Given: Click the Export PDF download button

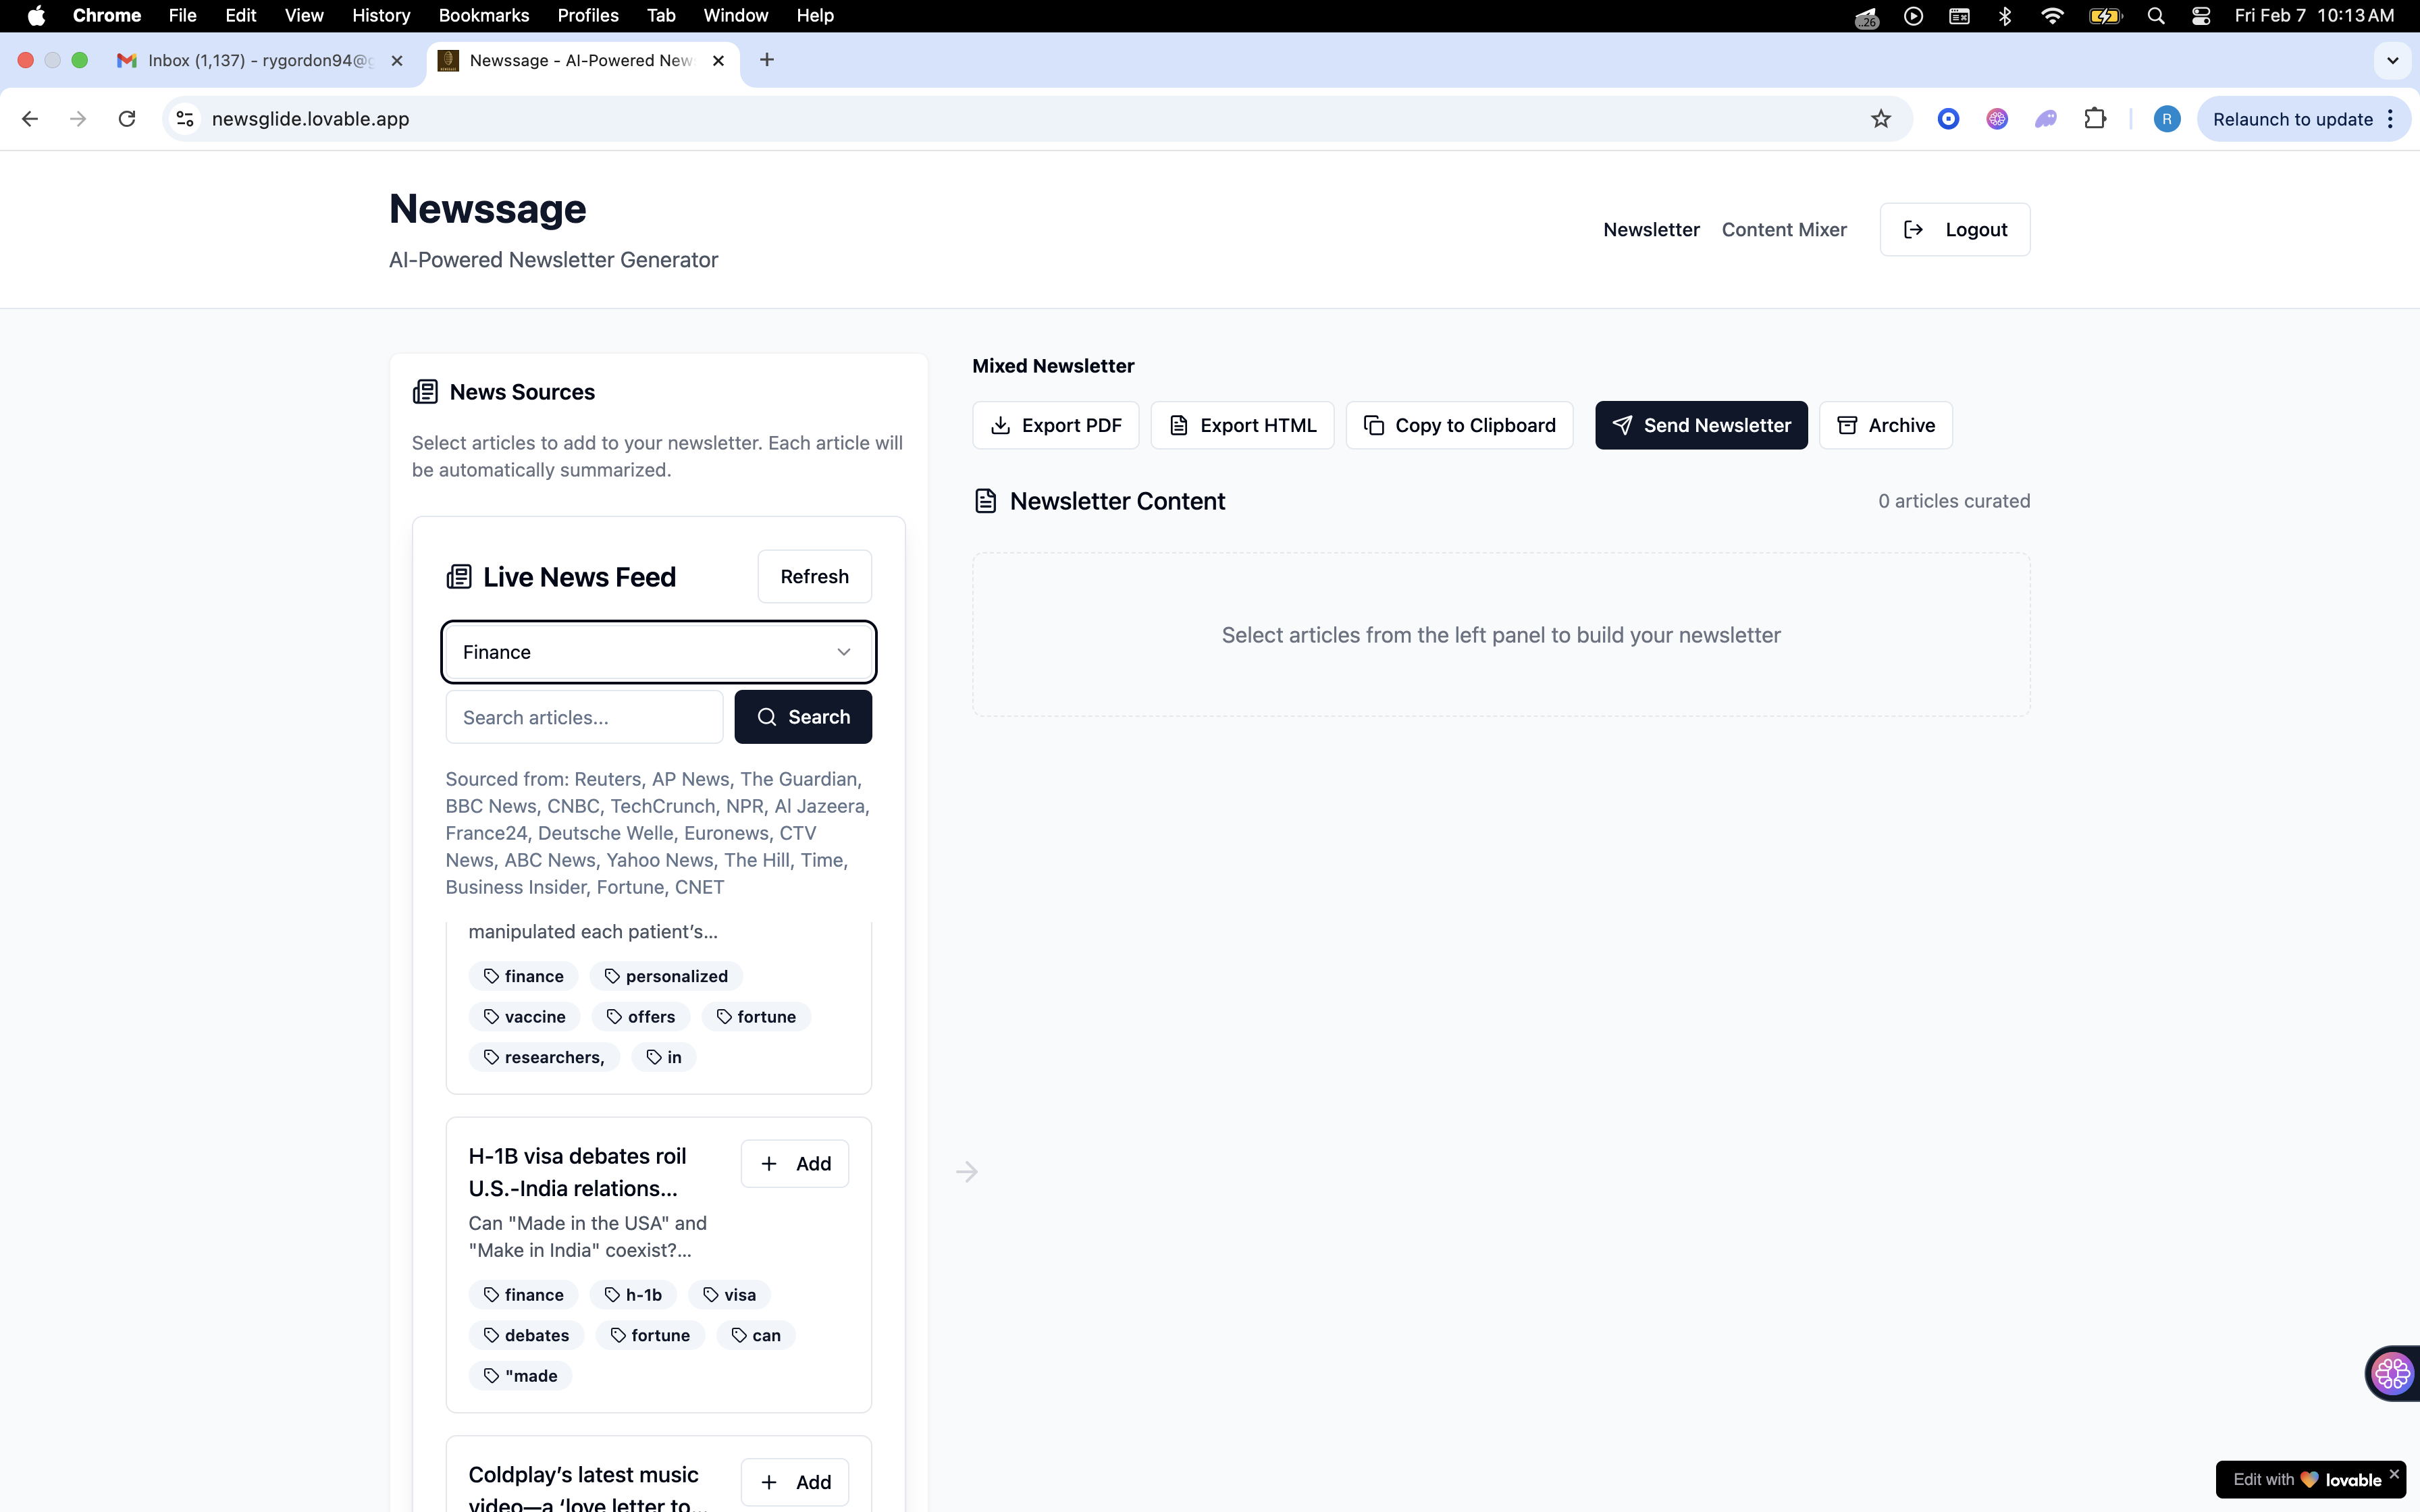Looking at the screenshot, I should (1055, 425).
